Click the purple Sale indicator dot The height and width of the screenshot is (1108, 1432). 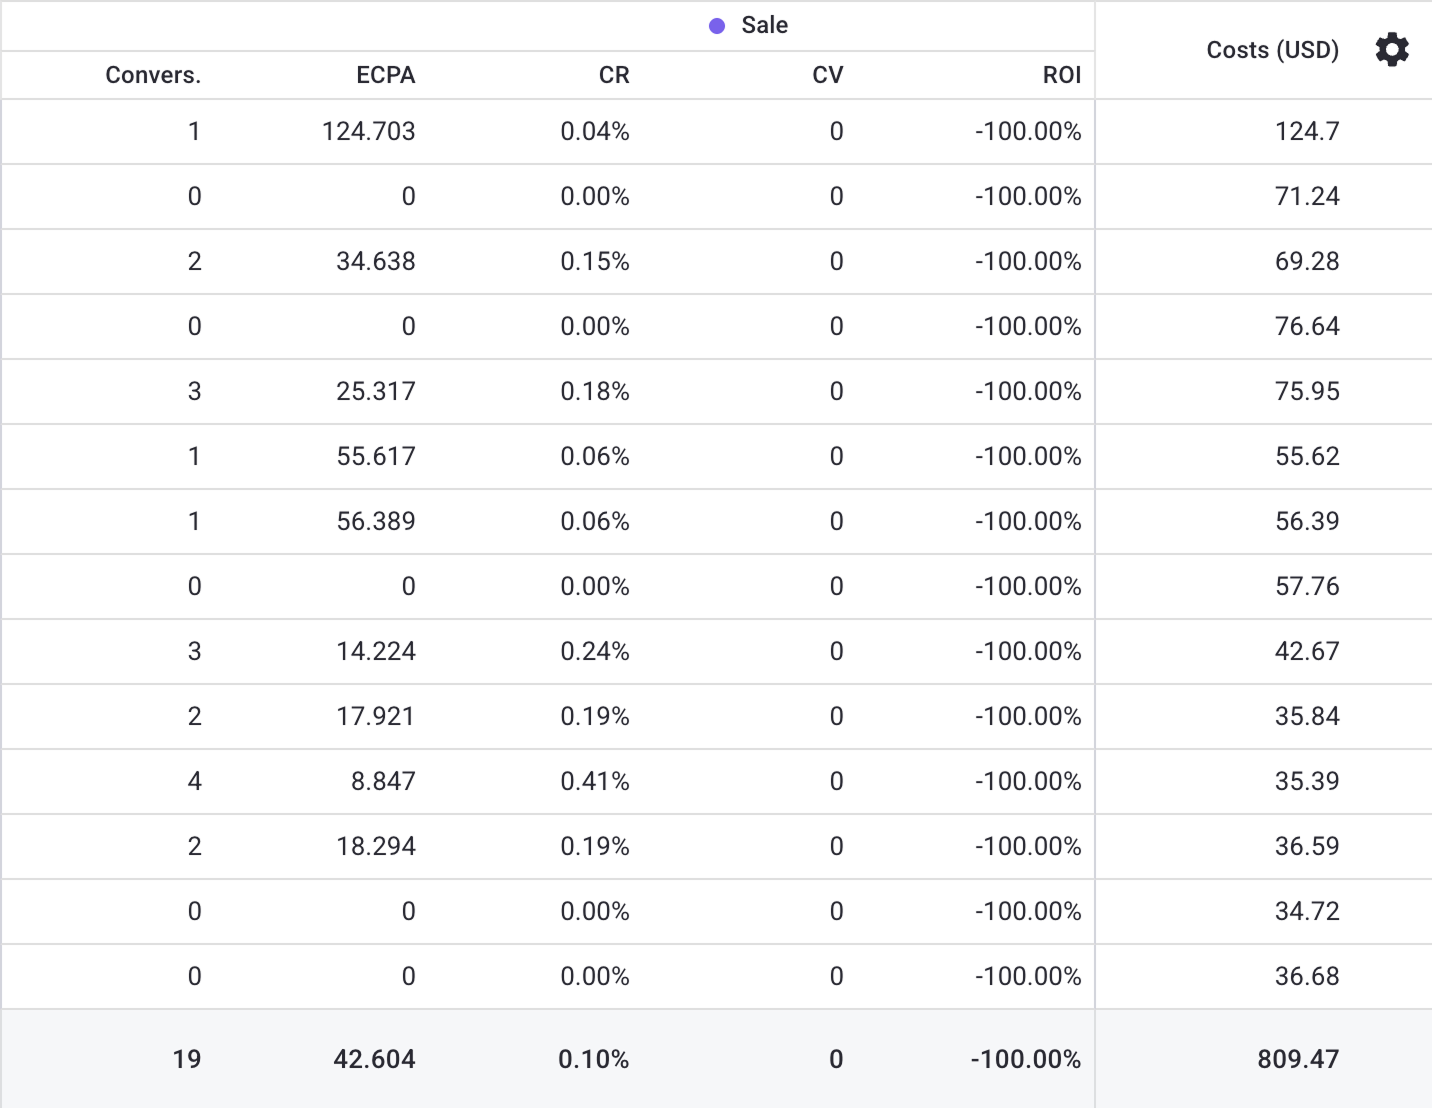click(x=716, y=26)
